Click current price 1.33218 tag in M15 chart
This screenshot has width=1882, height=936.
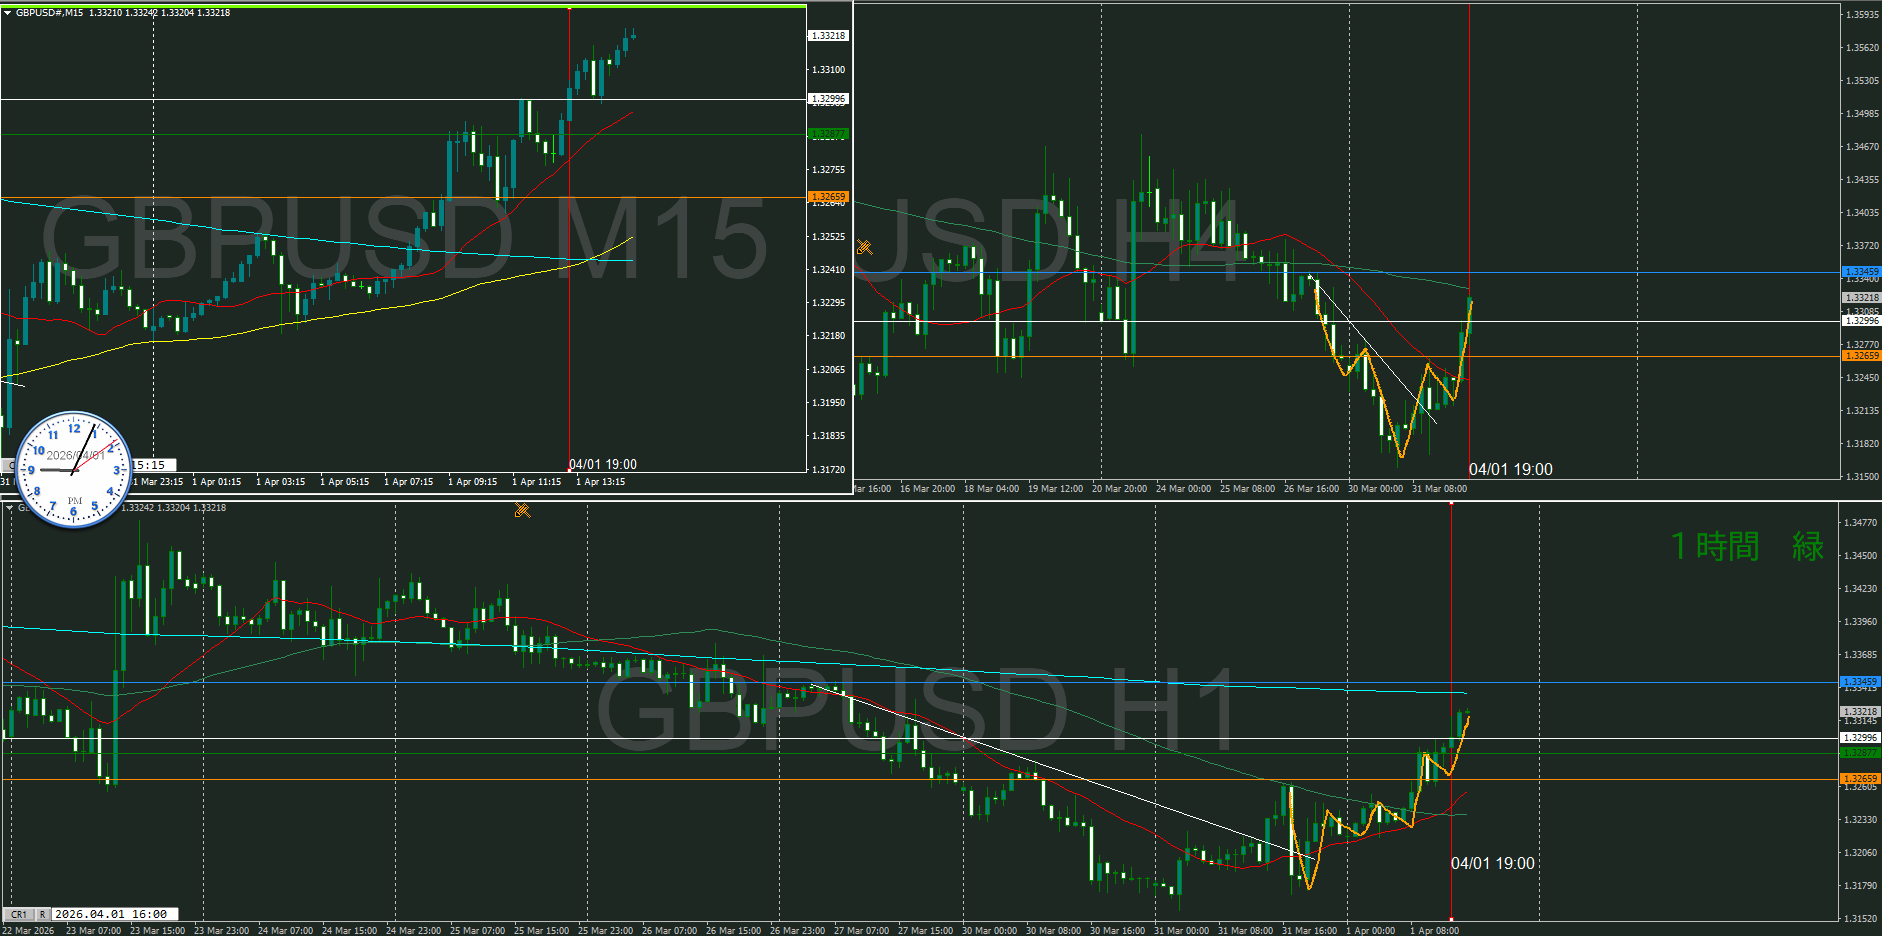click(828, 36)
